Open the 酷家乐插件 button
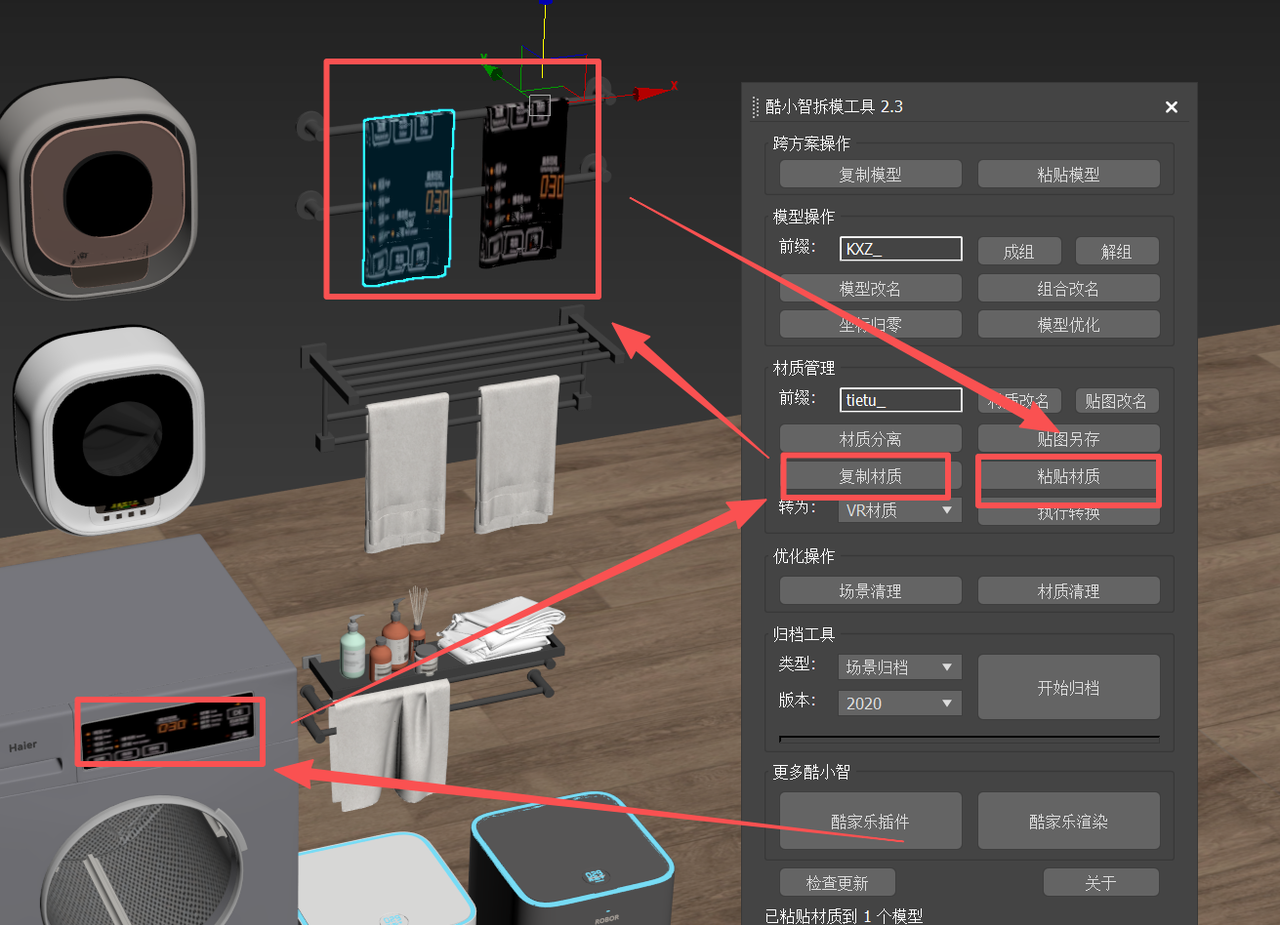 tap(870, 821)
